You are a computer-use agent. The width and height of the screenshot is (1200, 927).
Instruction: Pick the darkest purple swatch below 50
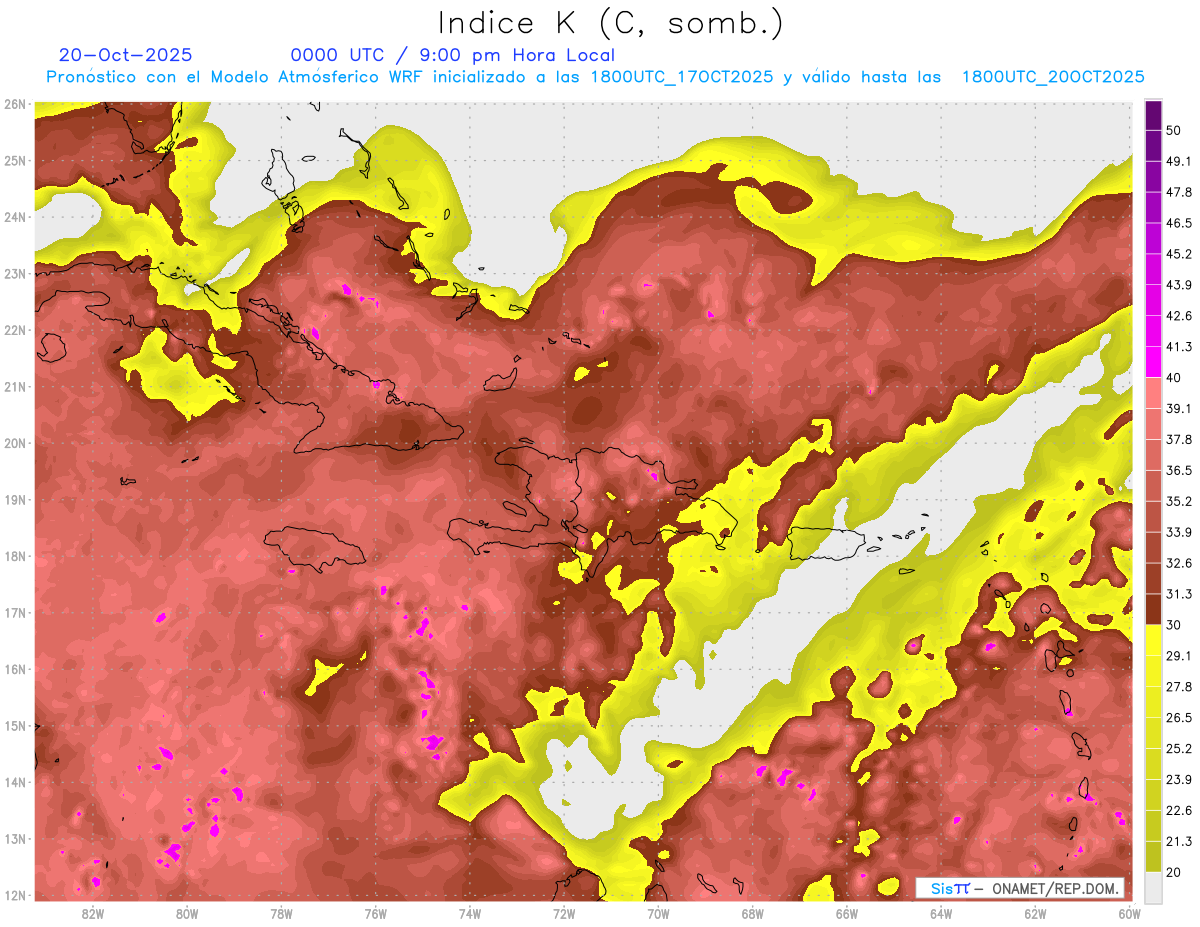1153,116
